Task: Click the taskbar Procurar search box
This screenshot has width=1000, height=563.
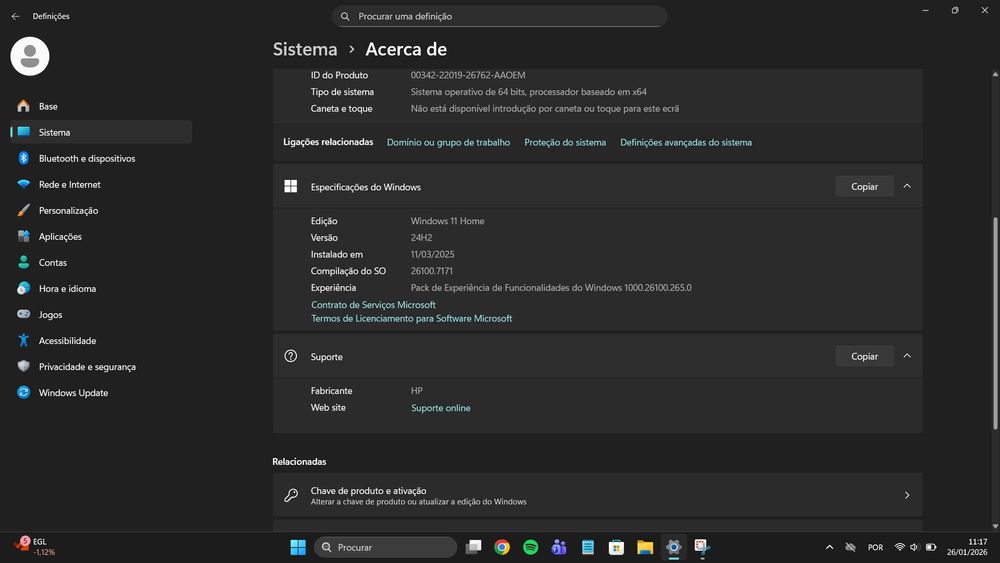Action: pyautogui.click(x=385, y=547)
